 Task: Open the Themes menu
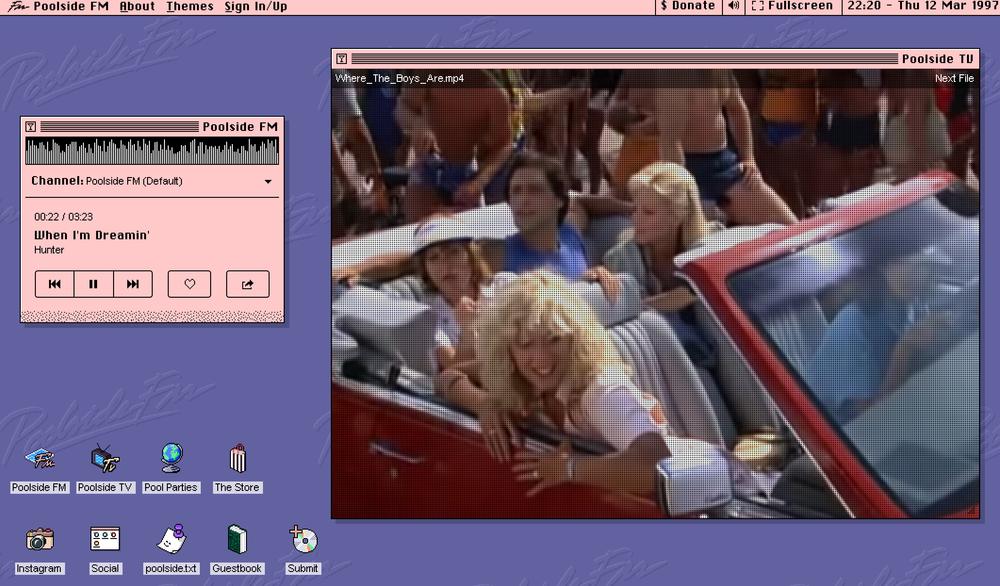(190, 6)
